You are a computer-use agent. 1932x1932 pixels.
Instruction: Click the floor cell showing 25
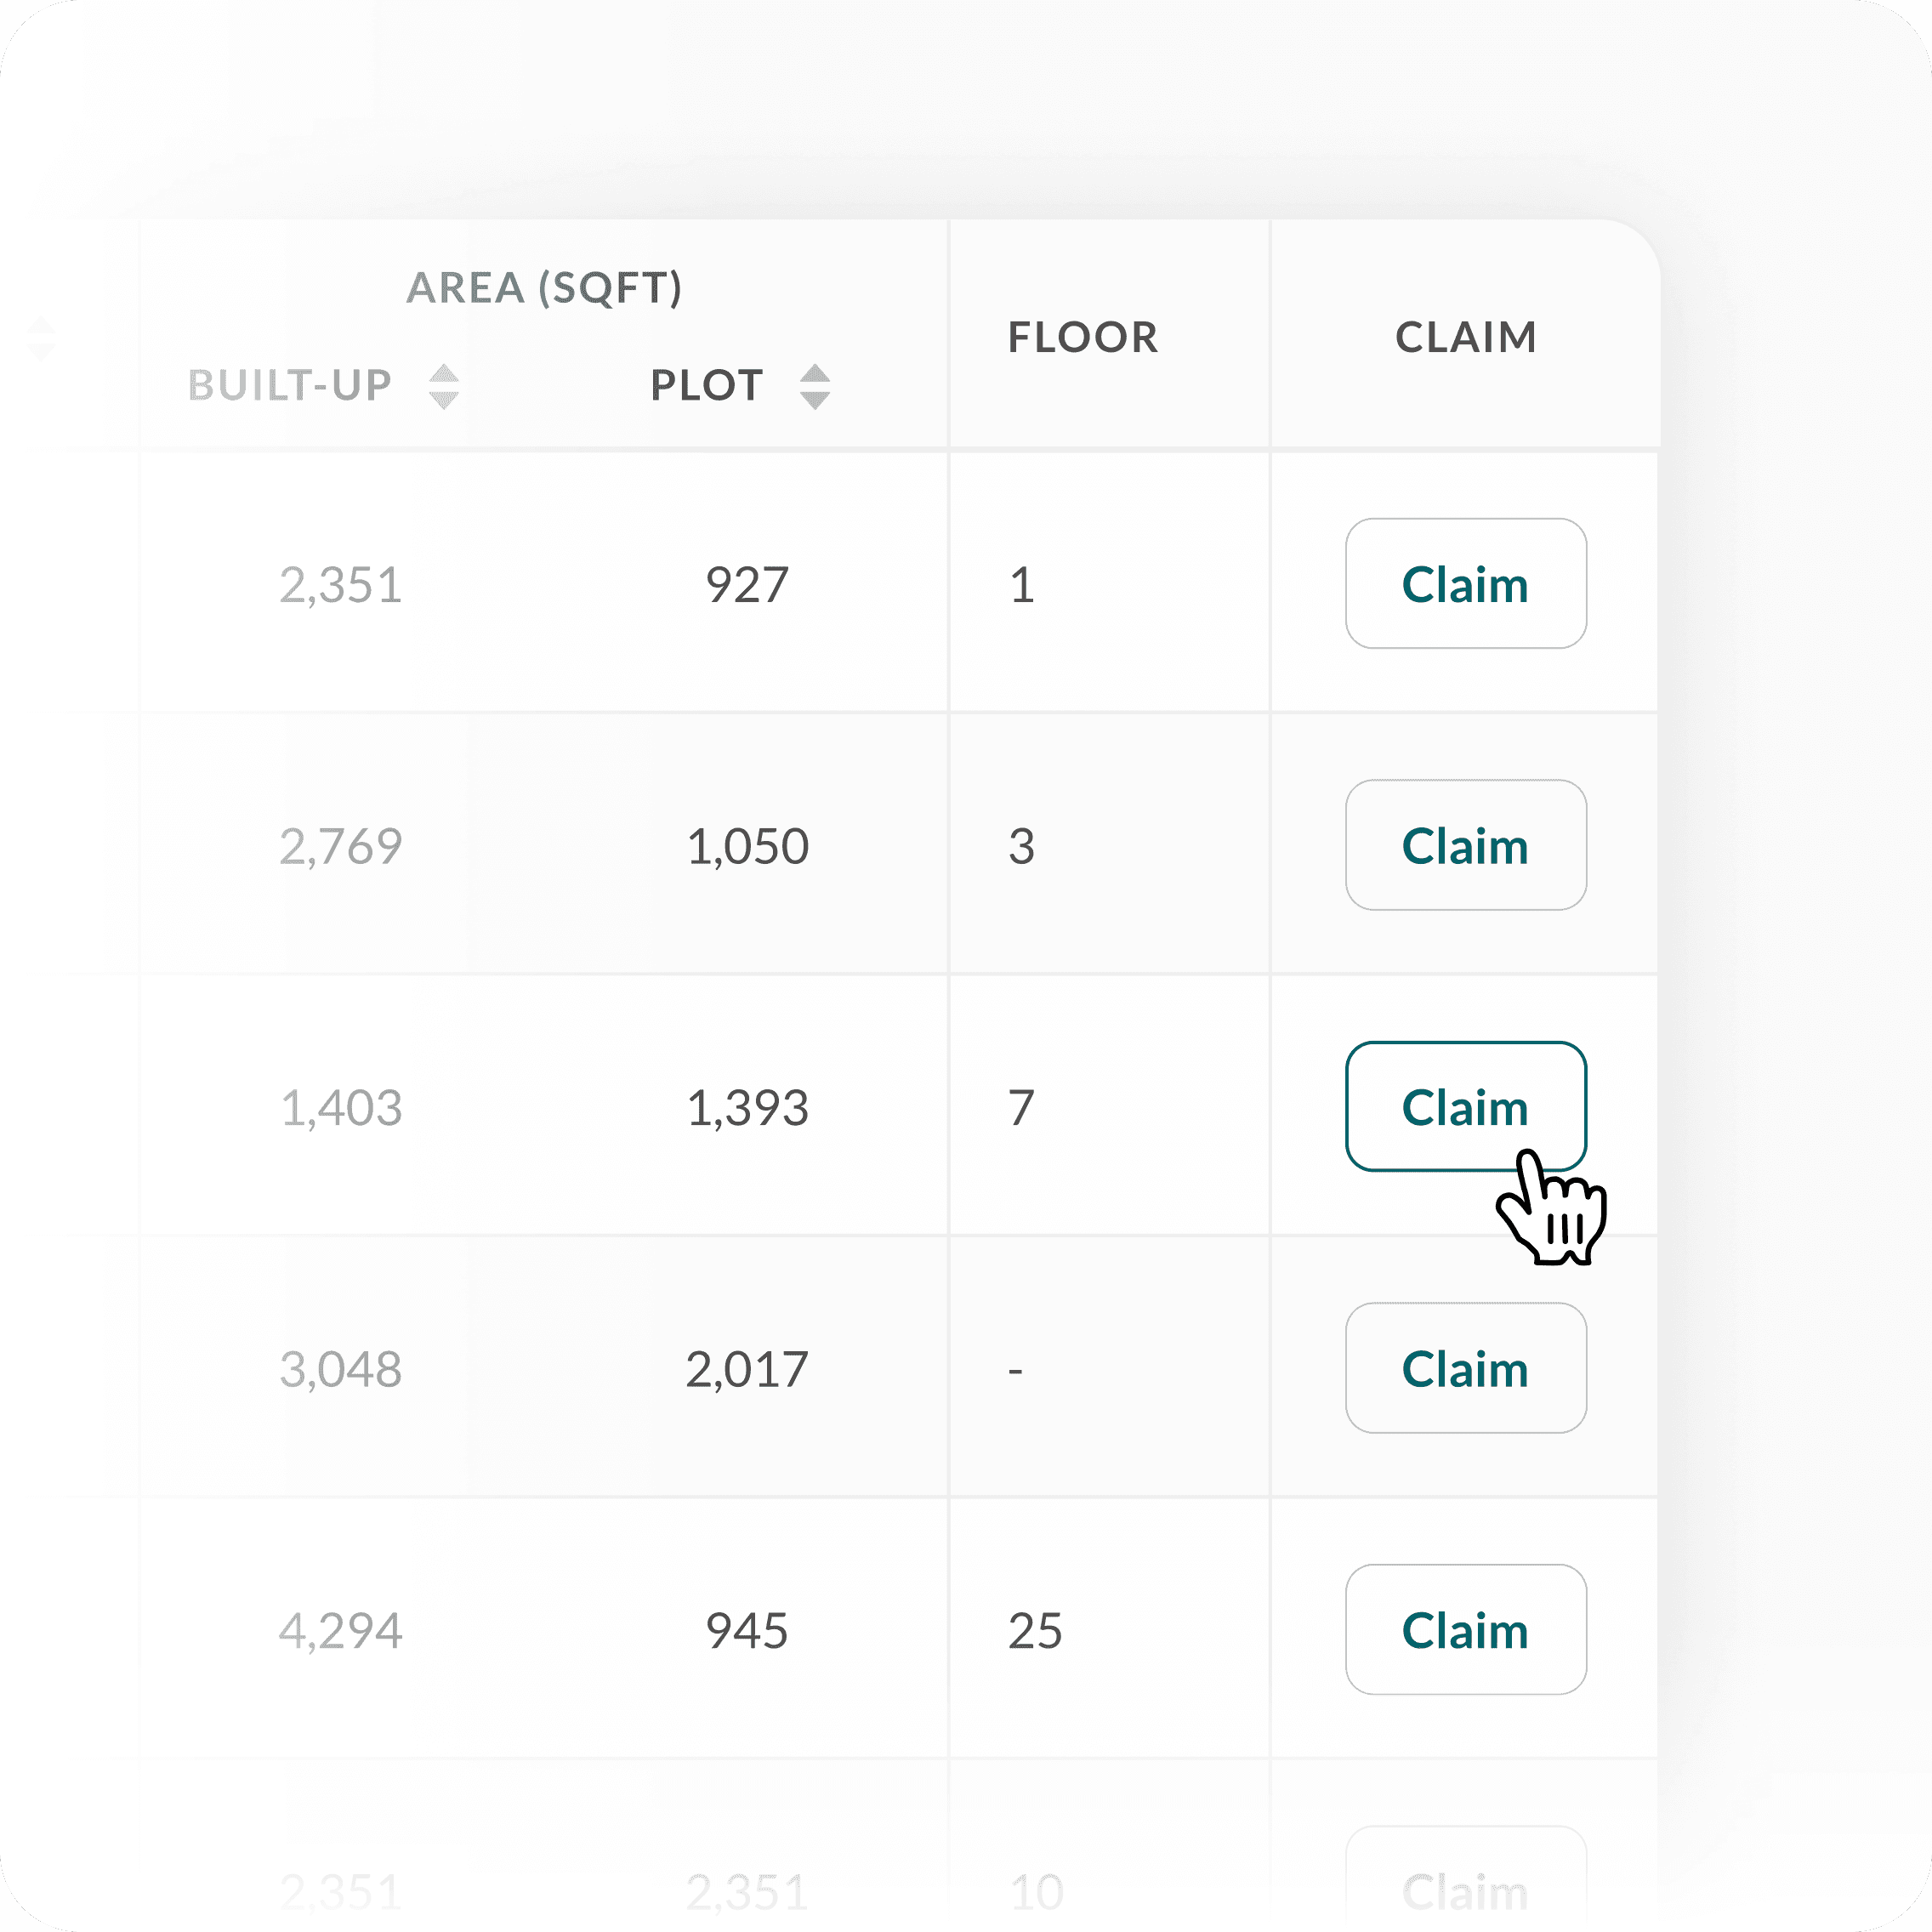tap(1035, 1631)
